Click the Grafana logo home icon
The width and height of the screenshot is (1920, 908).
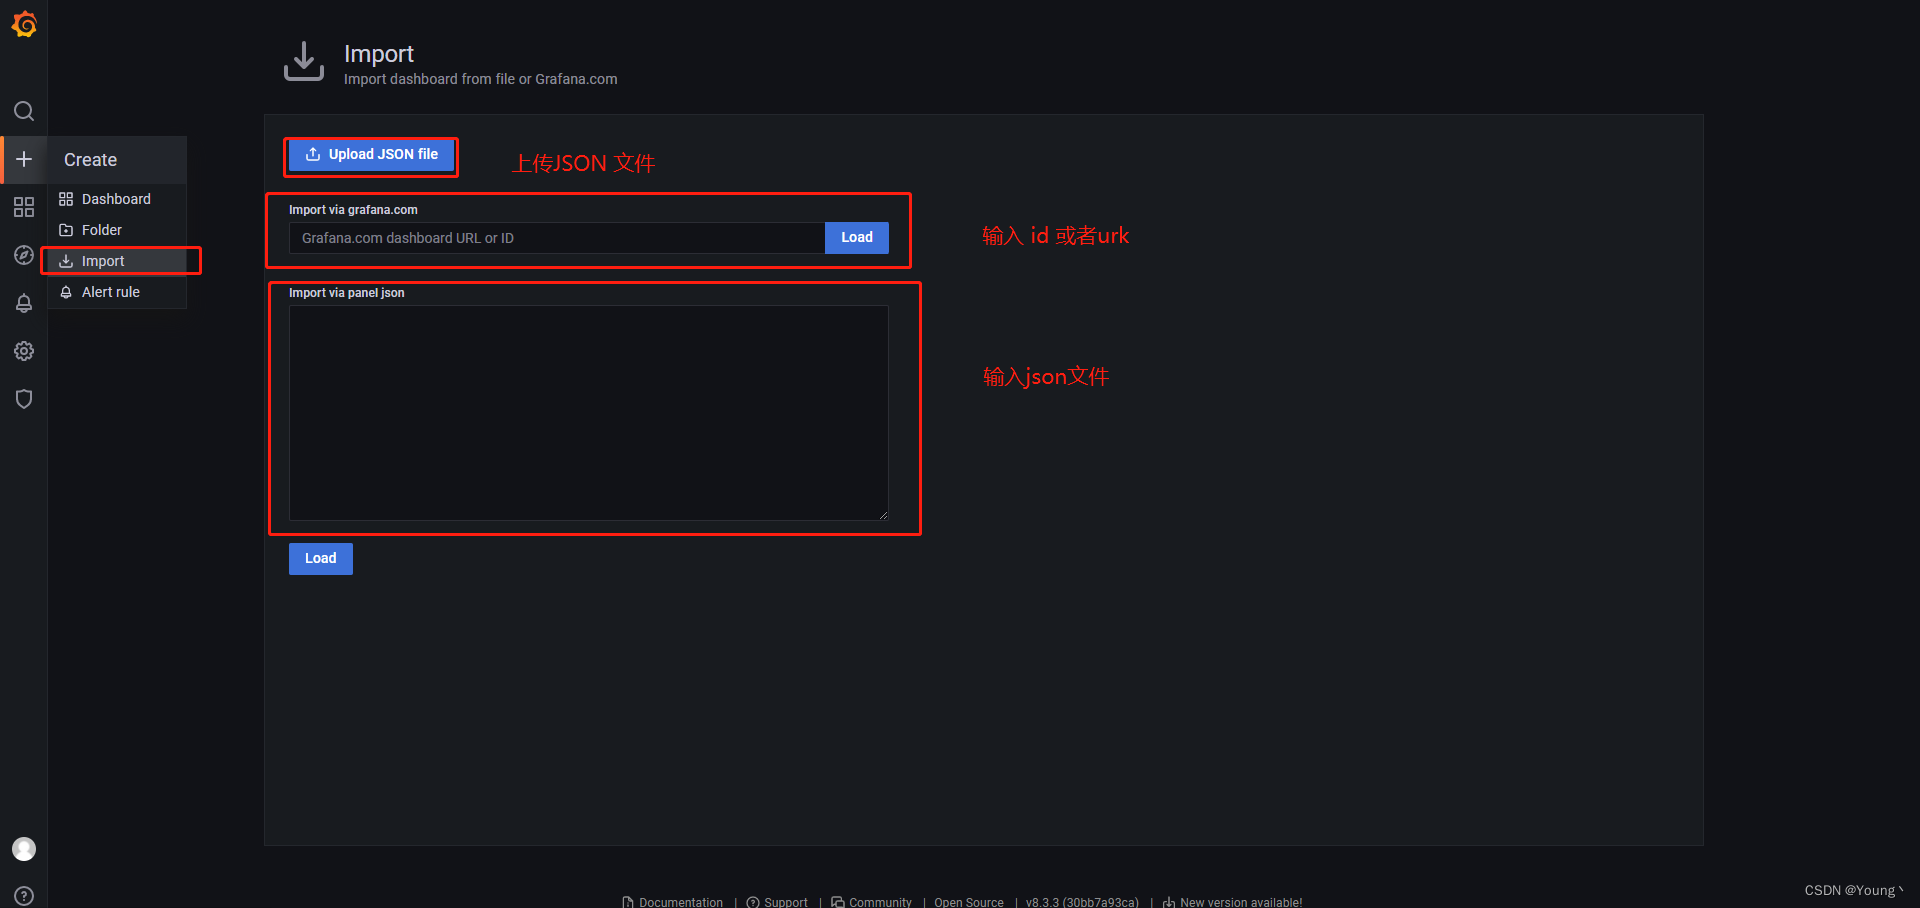[x=24, y=24]
